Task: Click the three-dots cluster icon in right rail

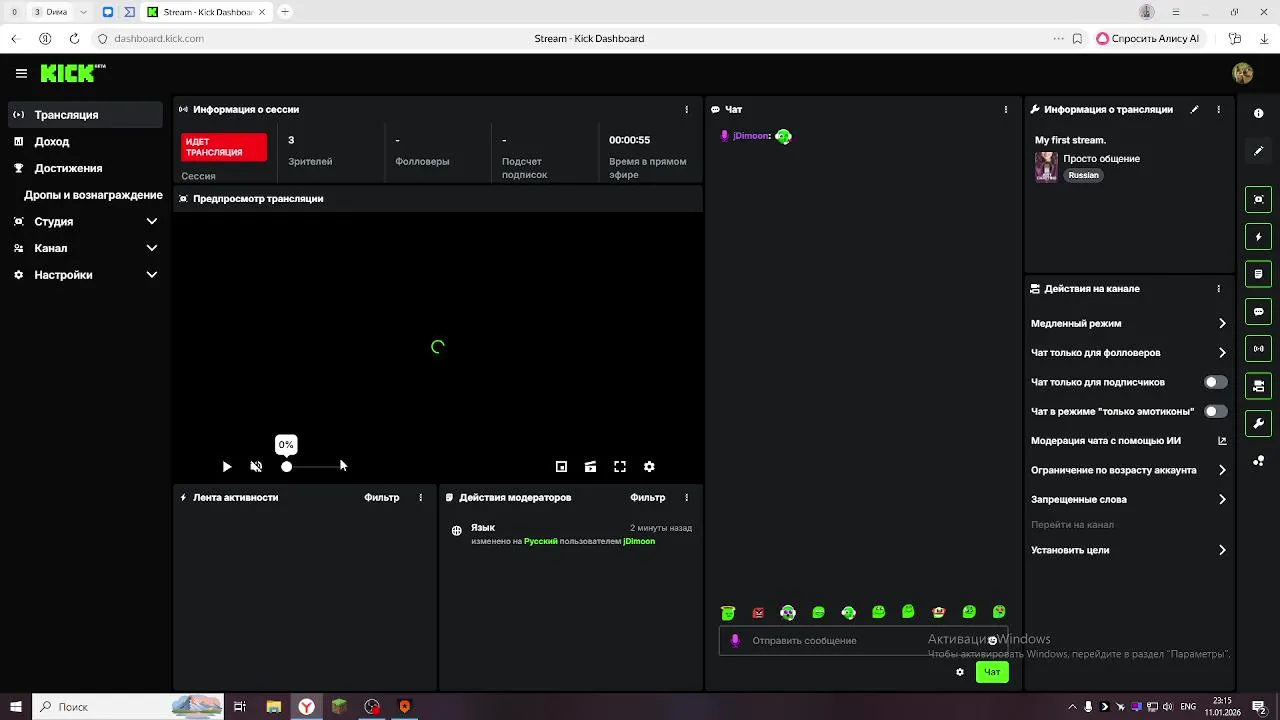Action: tap(1259, 461)
